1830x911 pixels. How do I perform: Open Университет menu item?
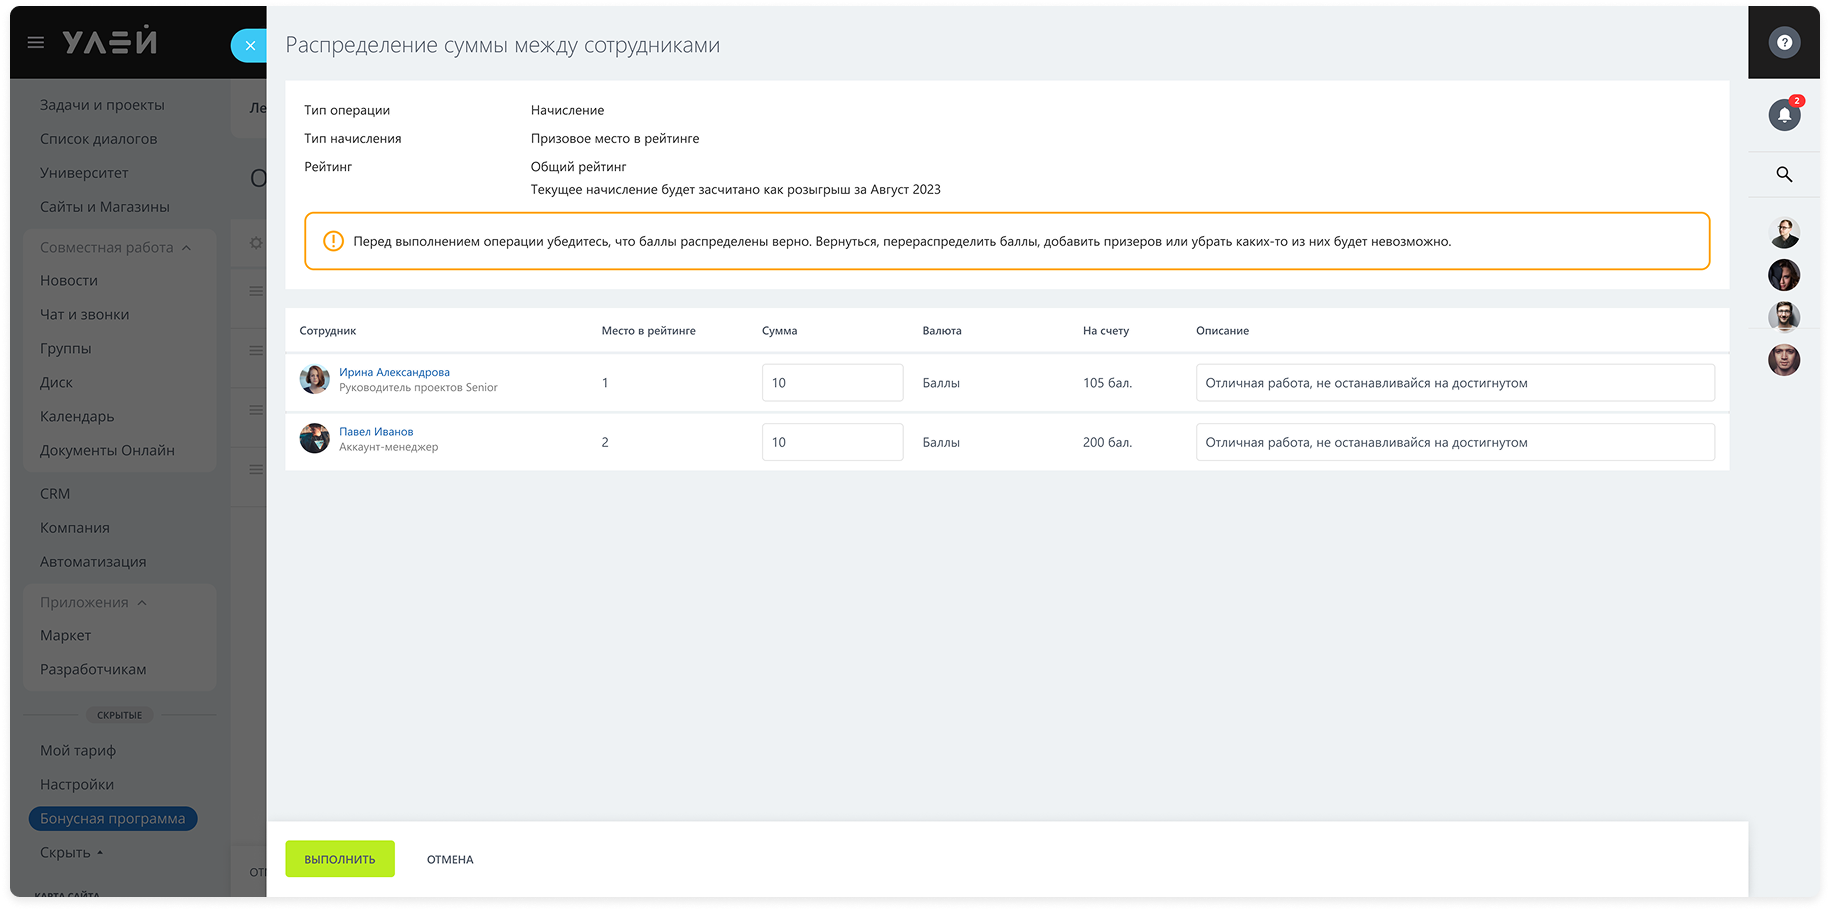[84, 173]
